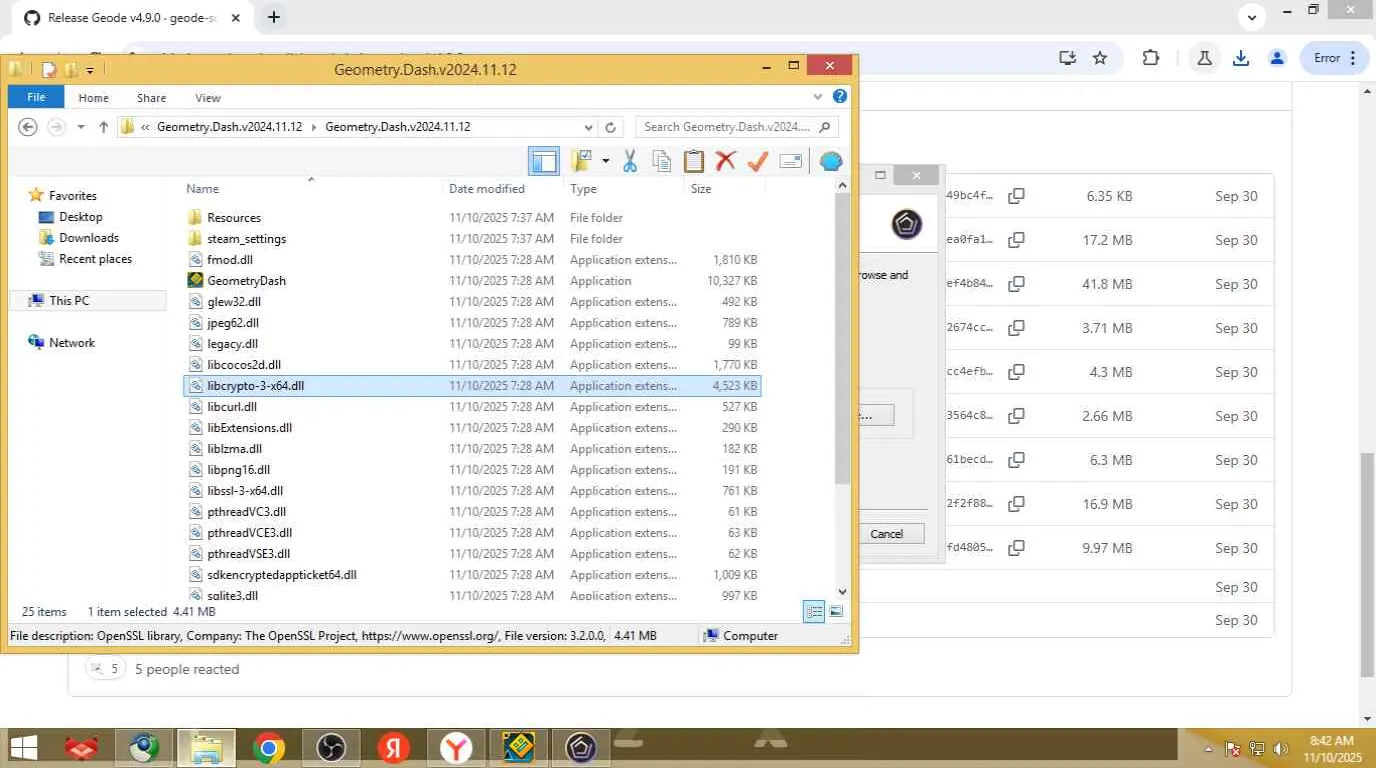
Task: Open Chrome Extensions puzzle icon
Action: pyautogui.click(x=1151, y=58)
